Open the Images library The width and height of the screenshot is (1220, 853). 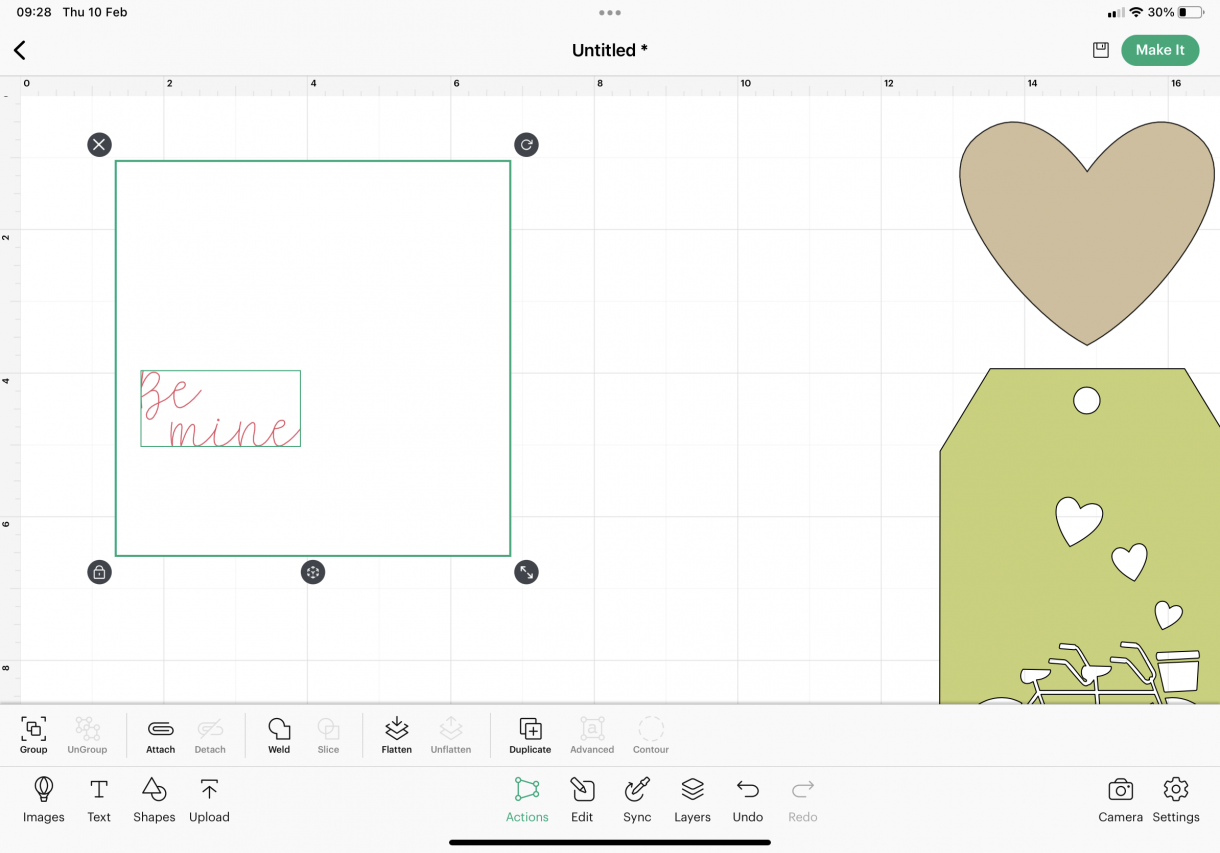point(44,800)
